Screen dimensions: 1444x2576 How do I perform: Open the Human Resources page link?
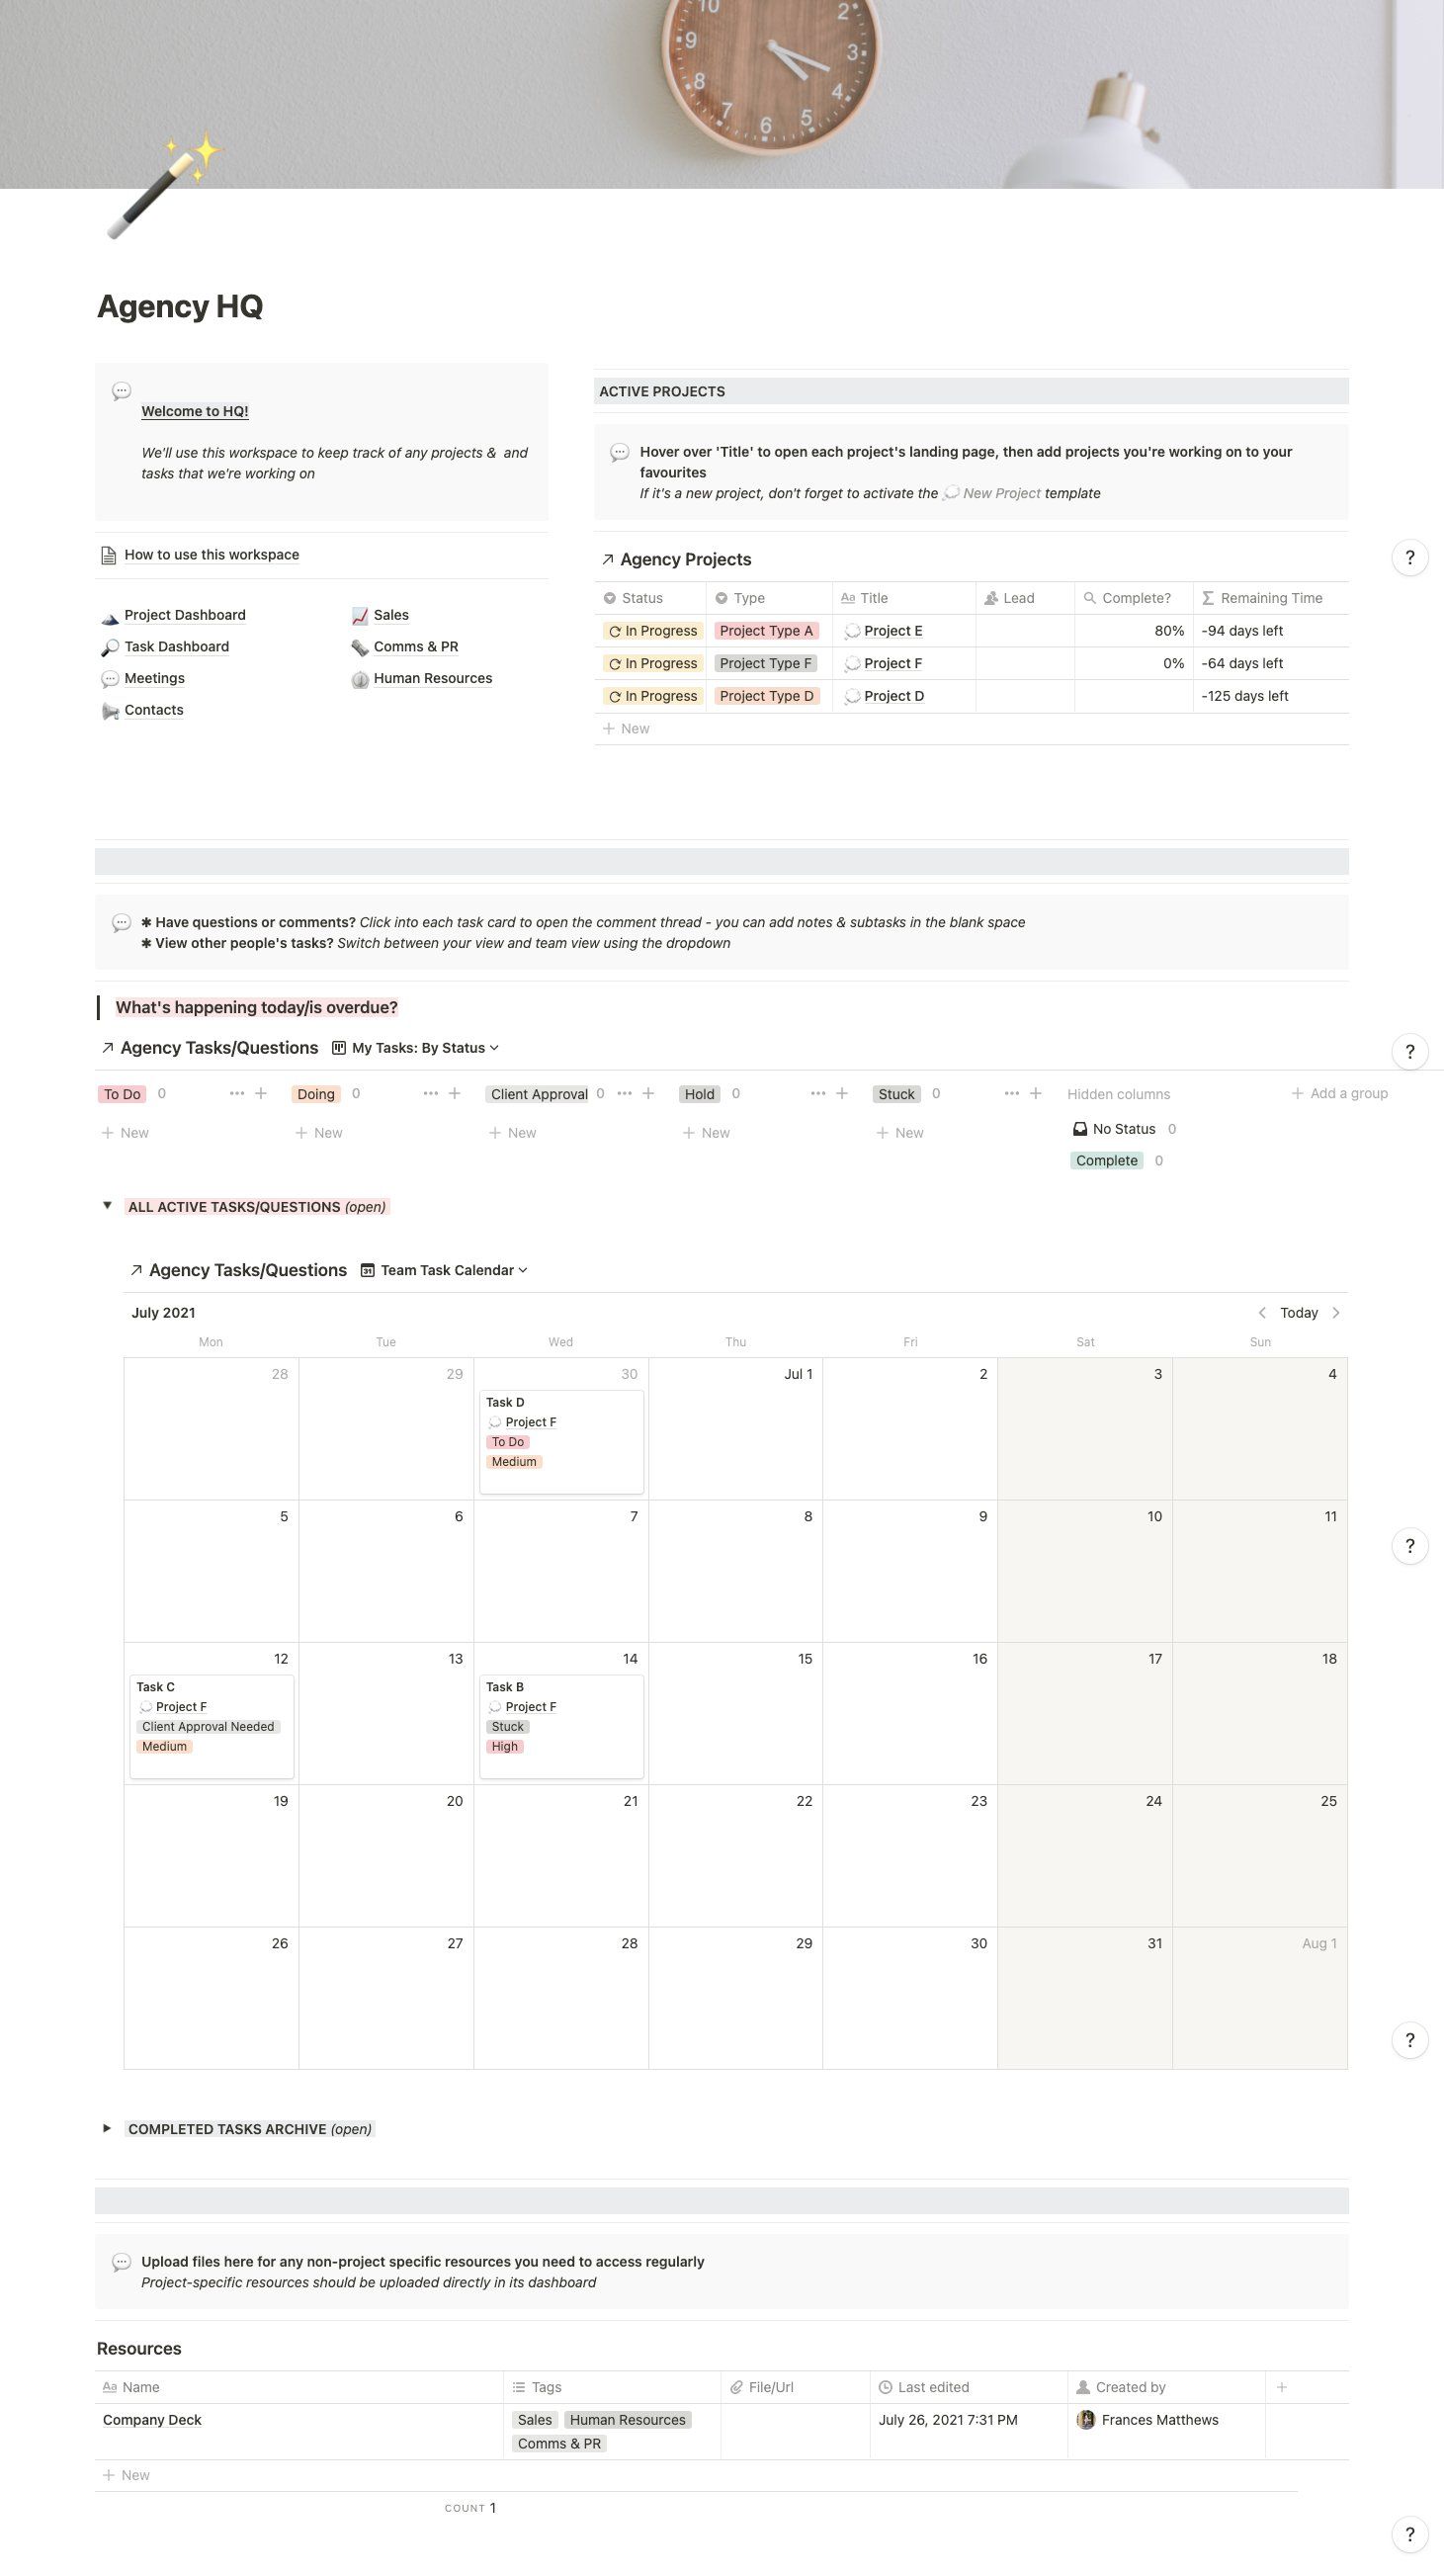pyautogui.click(x=433, y=678)
